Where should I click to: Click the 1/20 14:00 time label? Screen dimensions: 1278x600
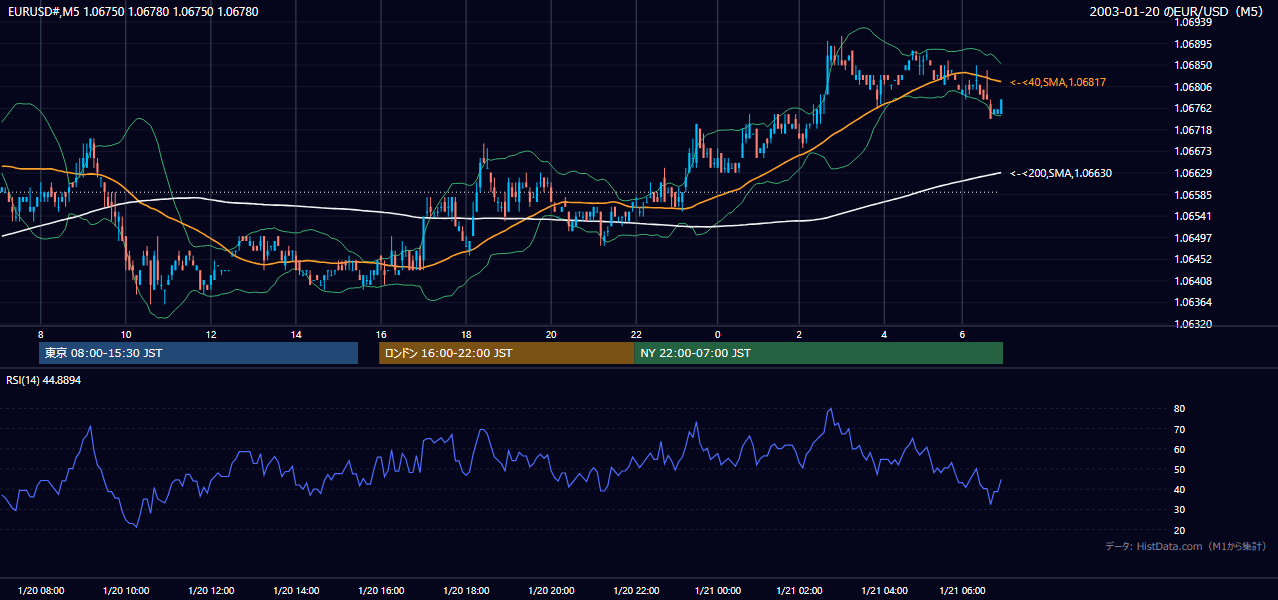[x=296, y=591]
